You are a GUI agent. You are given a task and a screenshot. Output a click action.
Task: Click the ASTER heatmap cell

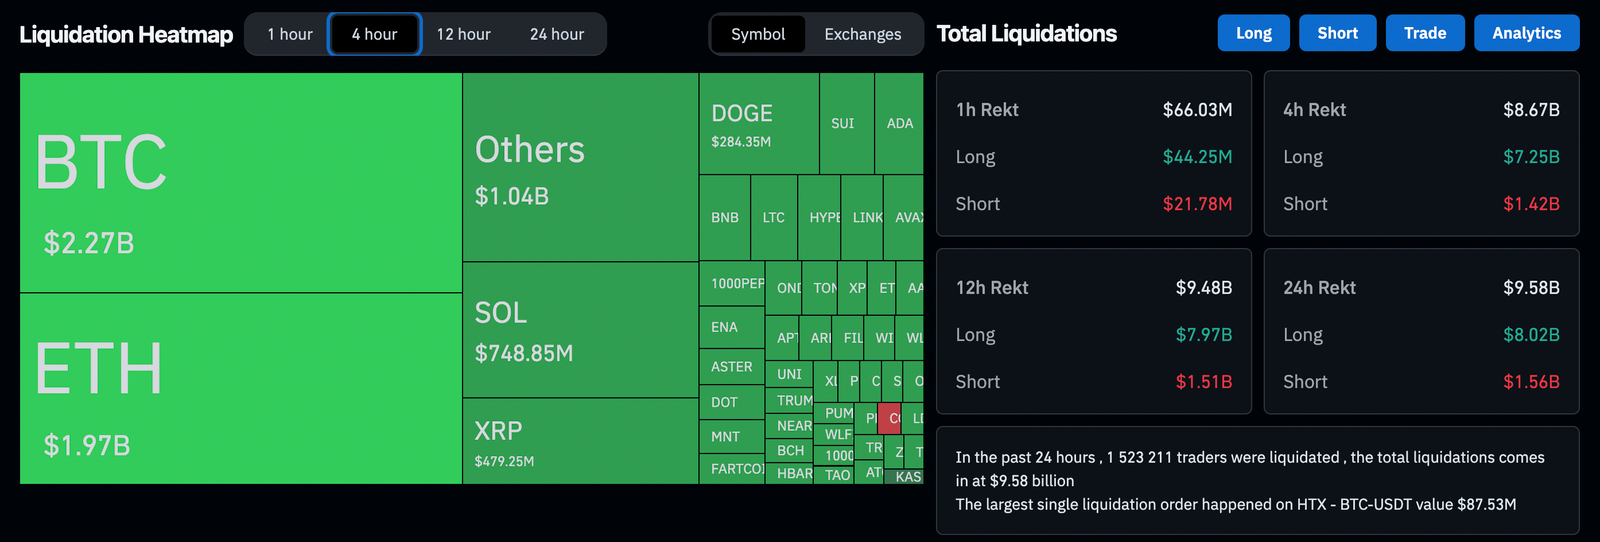coord(732,367)
